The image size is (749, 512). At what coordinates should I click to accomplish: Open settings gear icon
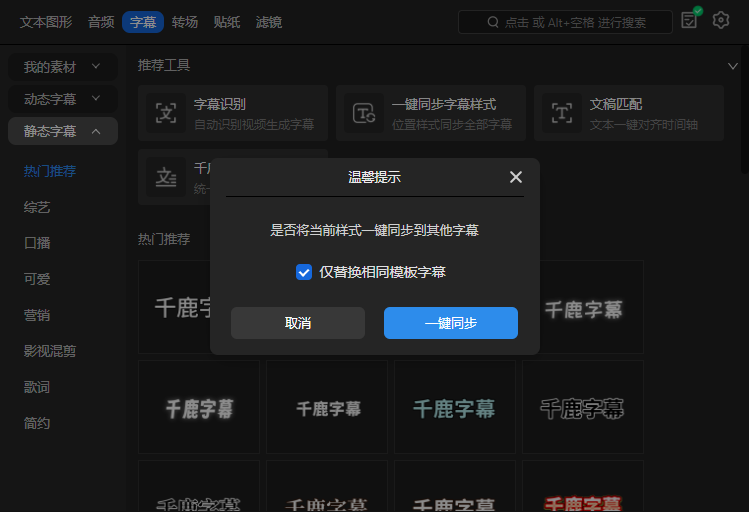click(x=721, y=20)
